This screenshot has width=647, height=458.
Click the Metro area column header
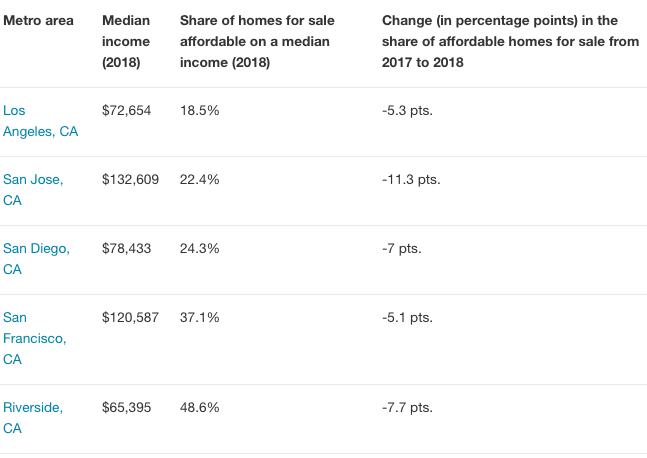click(x=39, y=21)
